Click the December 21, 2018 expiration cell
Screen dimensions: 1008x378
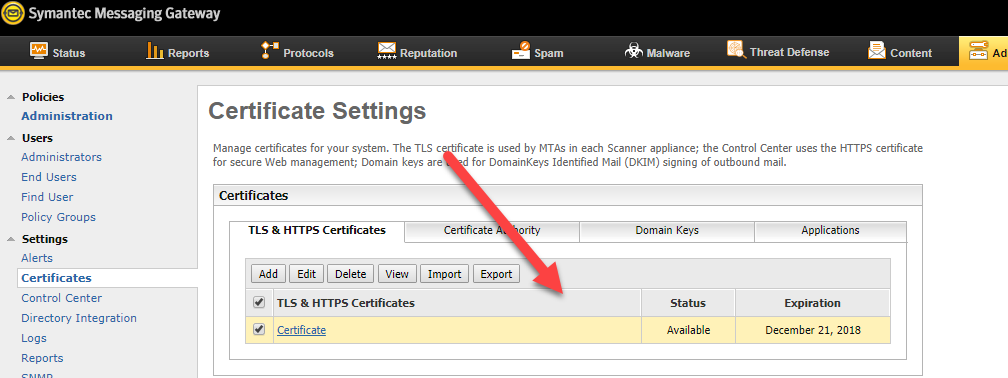813,330
